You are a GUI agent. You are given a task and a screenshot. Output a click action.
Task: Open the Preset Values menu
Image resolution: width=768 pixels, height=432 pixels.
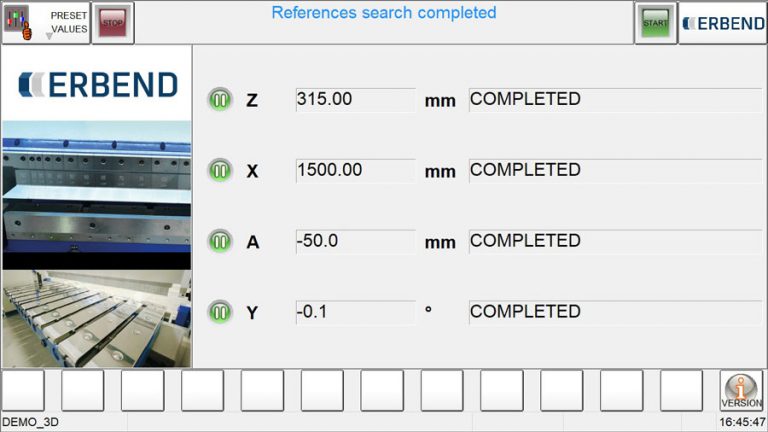tap(46, 22)
